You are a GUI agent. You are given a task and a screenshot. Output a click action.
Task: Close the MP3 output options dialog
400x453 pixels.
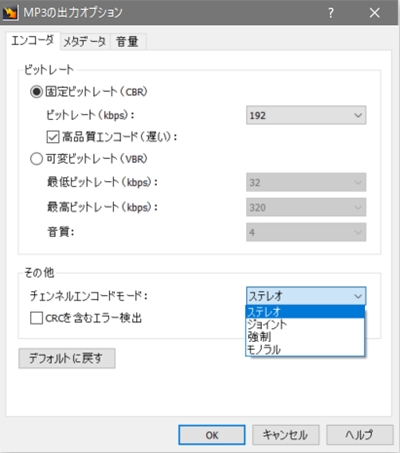click(x=375, y=13)
